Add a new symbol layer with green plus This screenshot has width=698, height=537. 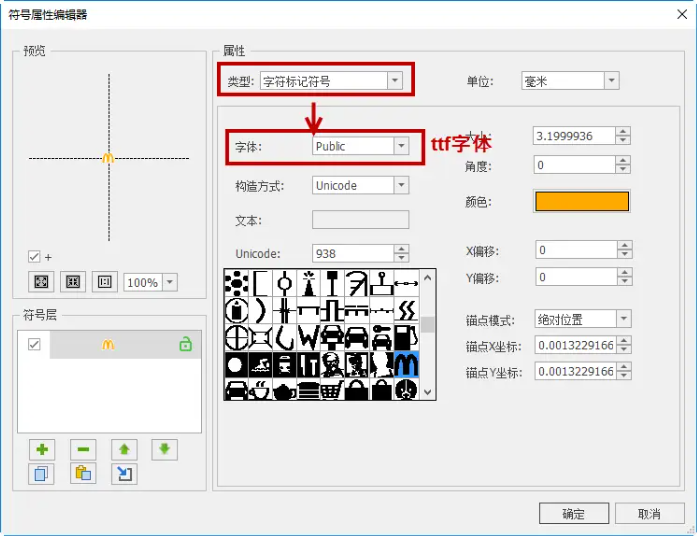click(x=42, y=450)
